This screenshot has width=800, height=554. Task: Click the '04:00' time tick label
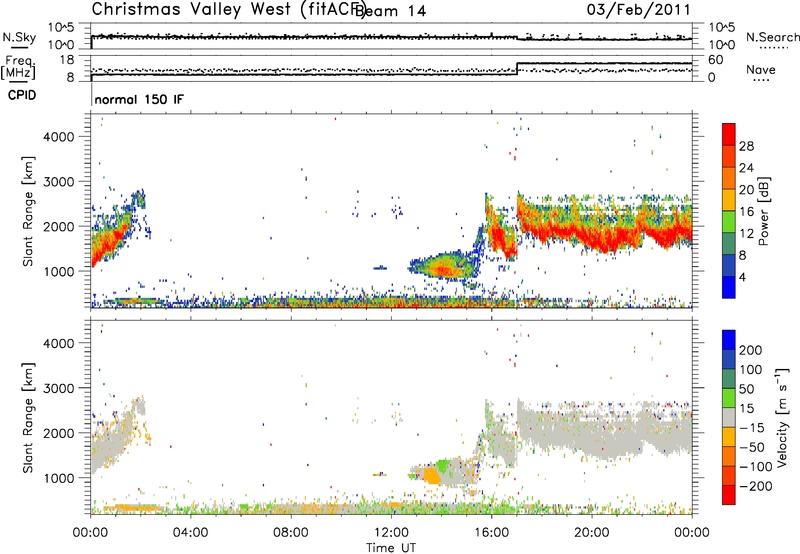click(x=190, y=533)
